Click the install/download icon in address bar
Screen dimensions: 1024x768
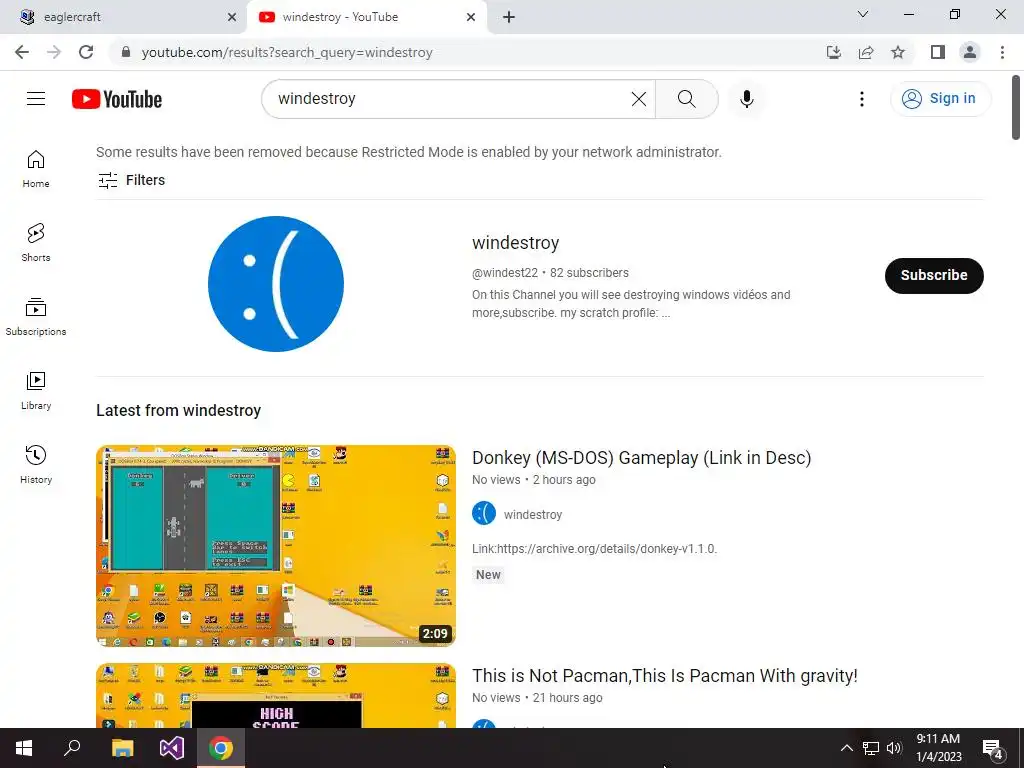tap(833, 52)
